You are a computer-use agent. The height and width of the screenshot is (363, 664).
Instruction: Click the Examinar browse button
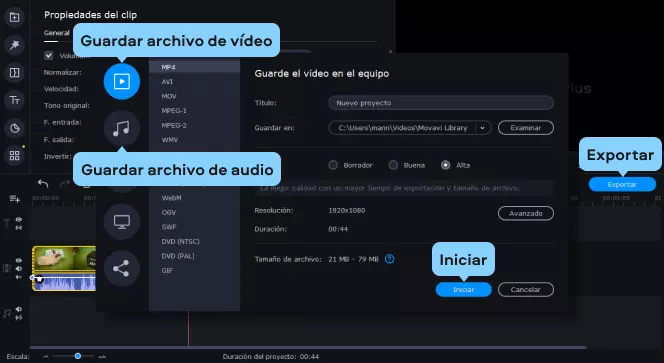(526, 128)
